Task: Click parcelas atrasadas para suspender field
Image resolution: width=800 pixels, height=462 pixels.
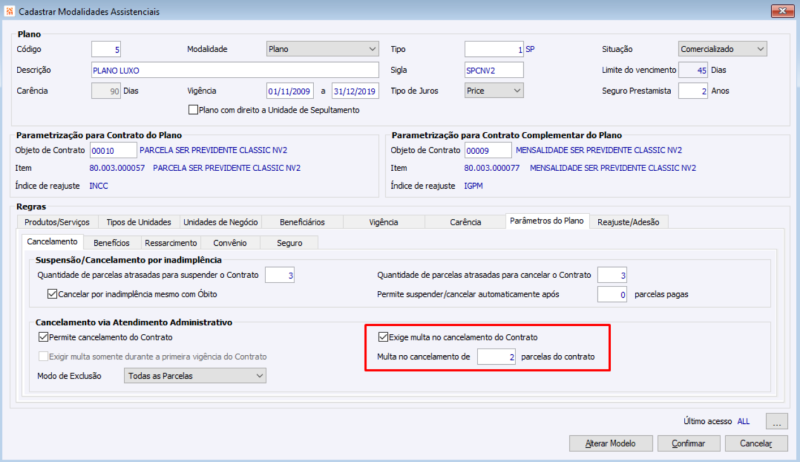Action: tap(280, 275)
